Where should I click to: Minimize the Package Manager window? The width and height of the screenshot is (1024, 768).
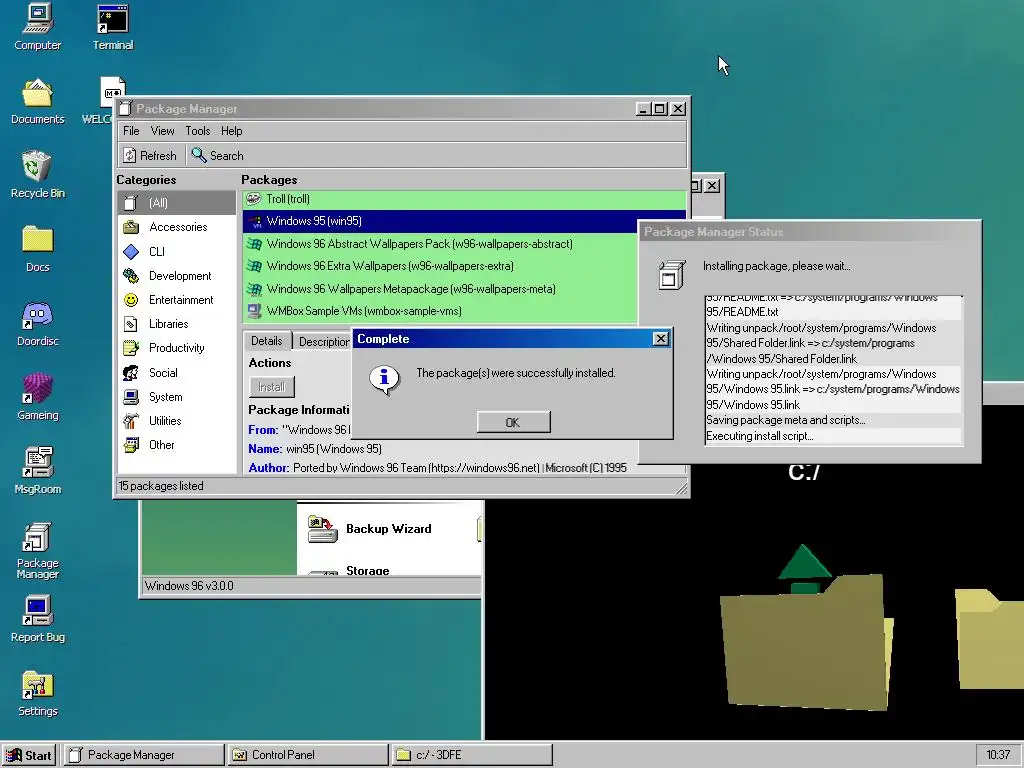(643, 109)
